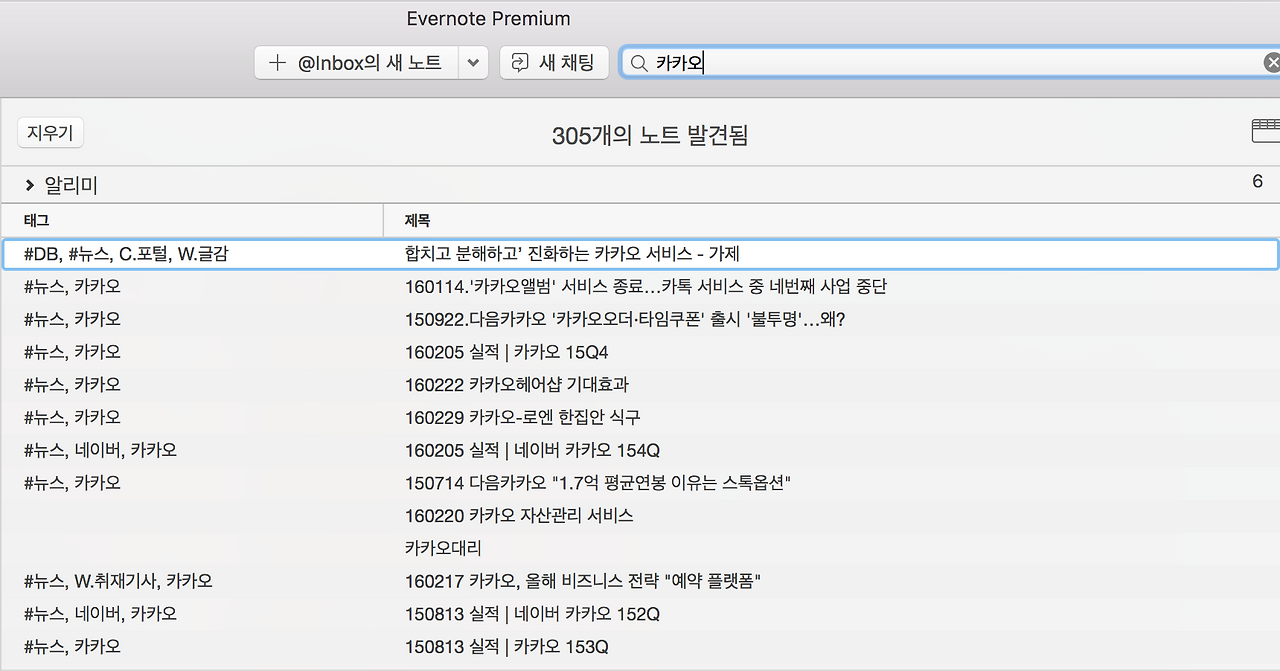Clear the search field with X icon
Viewport: 1280px width, 671px height.
click(x=1271, y=63)
